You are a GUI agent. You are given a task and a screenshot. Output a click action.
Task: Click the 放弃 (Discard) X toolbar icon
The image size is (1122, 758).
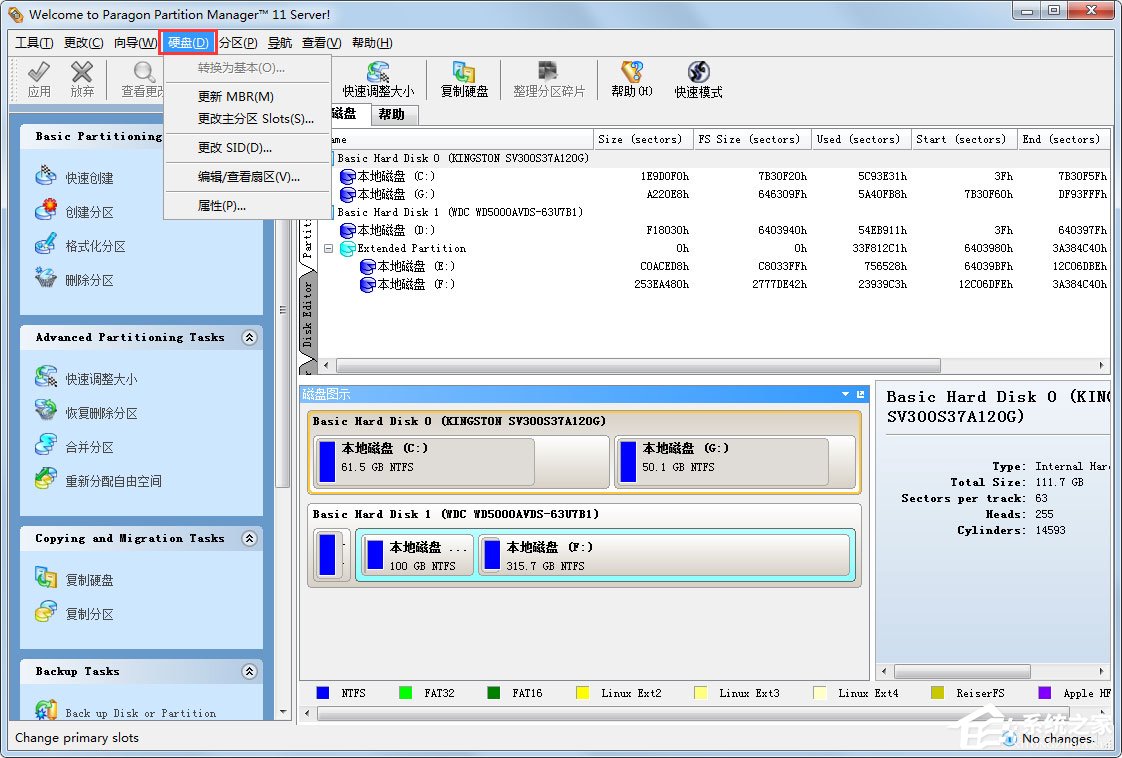click(x=82, y=72)
